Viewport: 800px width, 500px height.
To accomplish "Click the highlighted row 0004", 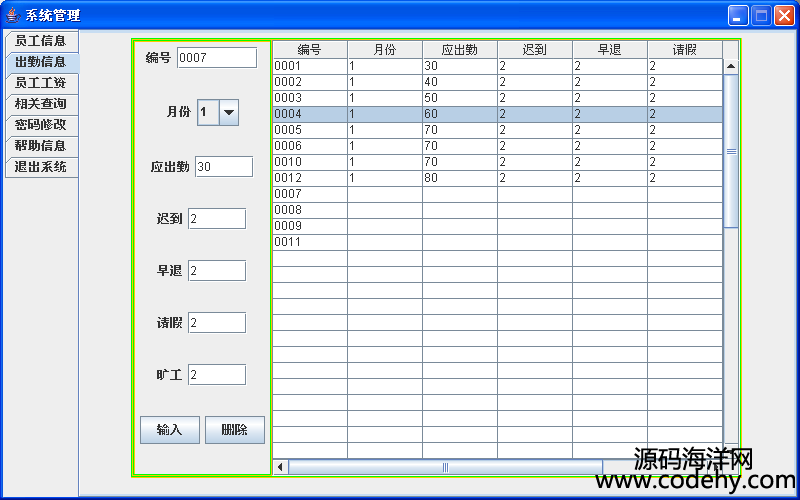I will (497, 114).
